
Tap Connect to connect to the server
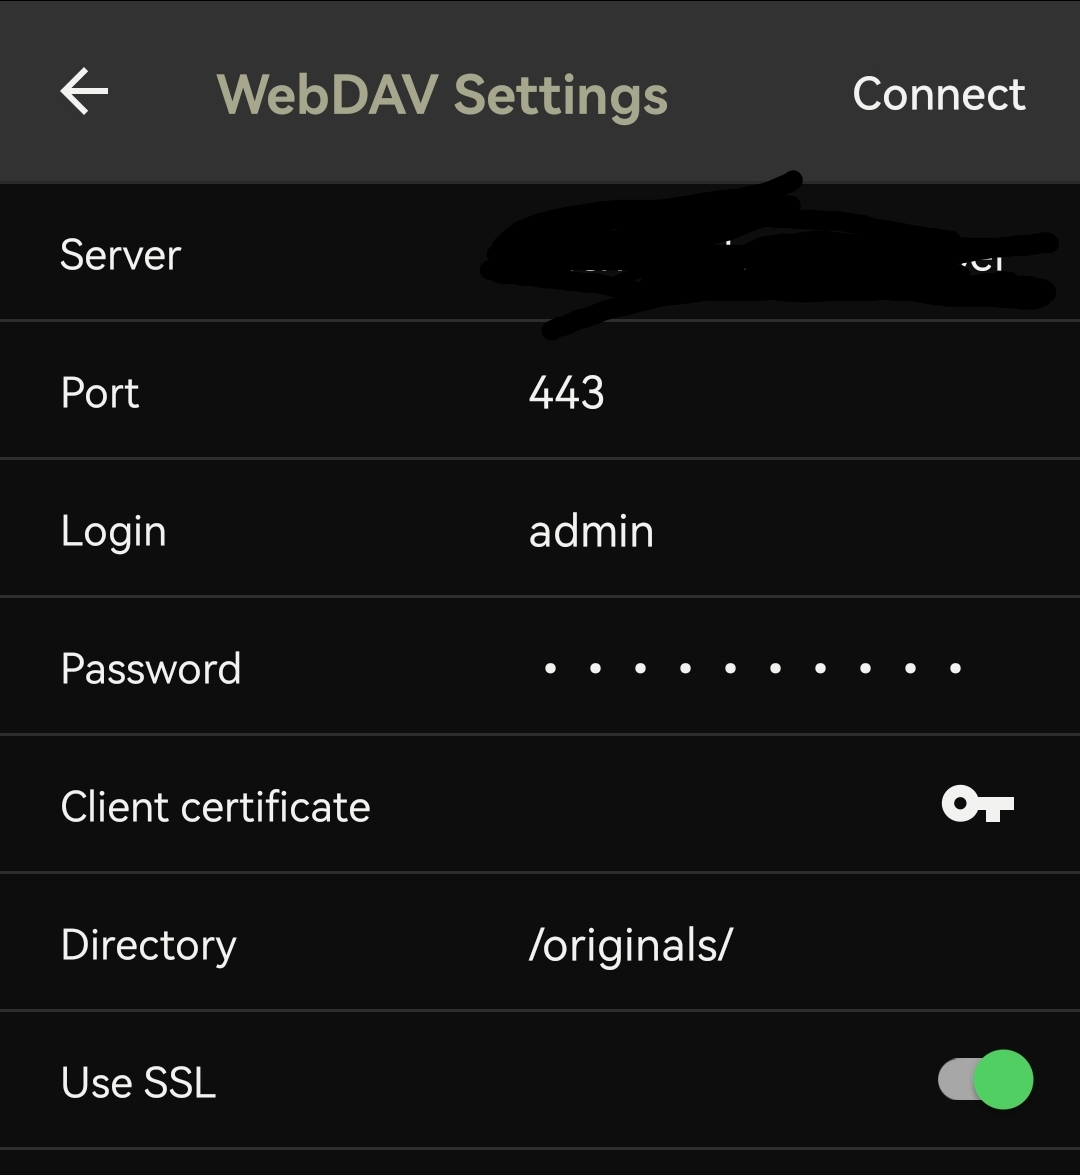[938, 94]
